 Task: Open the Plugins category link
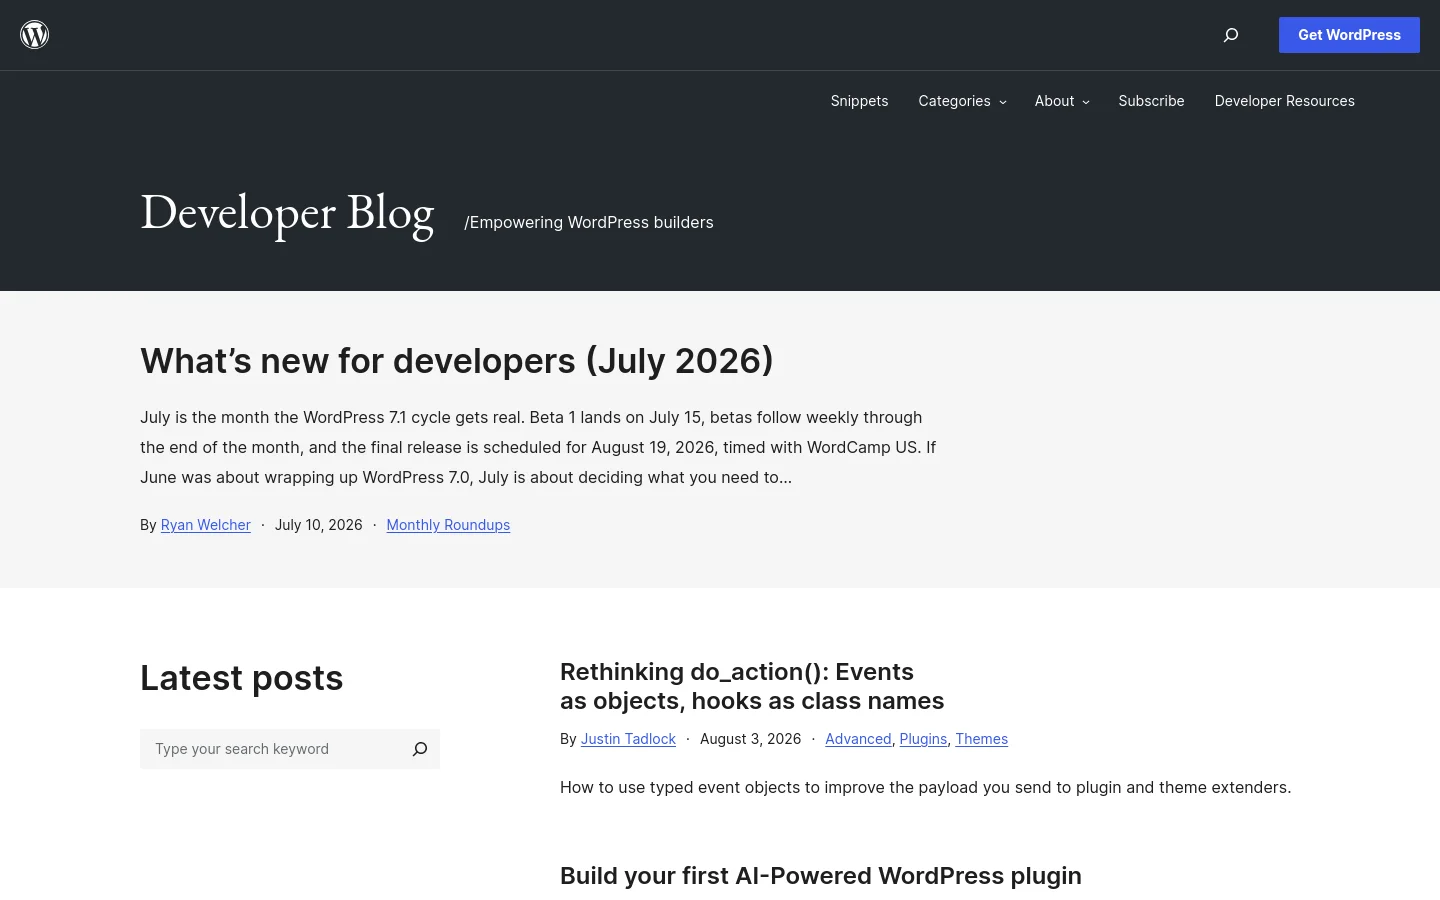pos(923,739)
